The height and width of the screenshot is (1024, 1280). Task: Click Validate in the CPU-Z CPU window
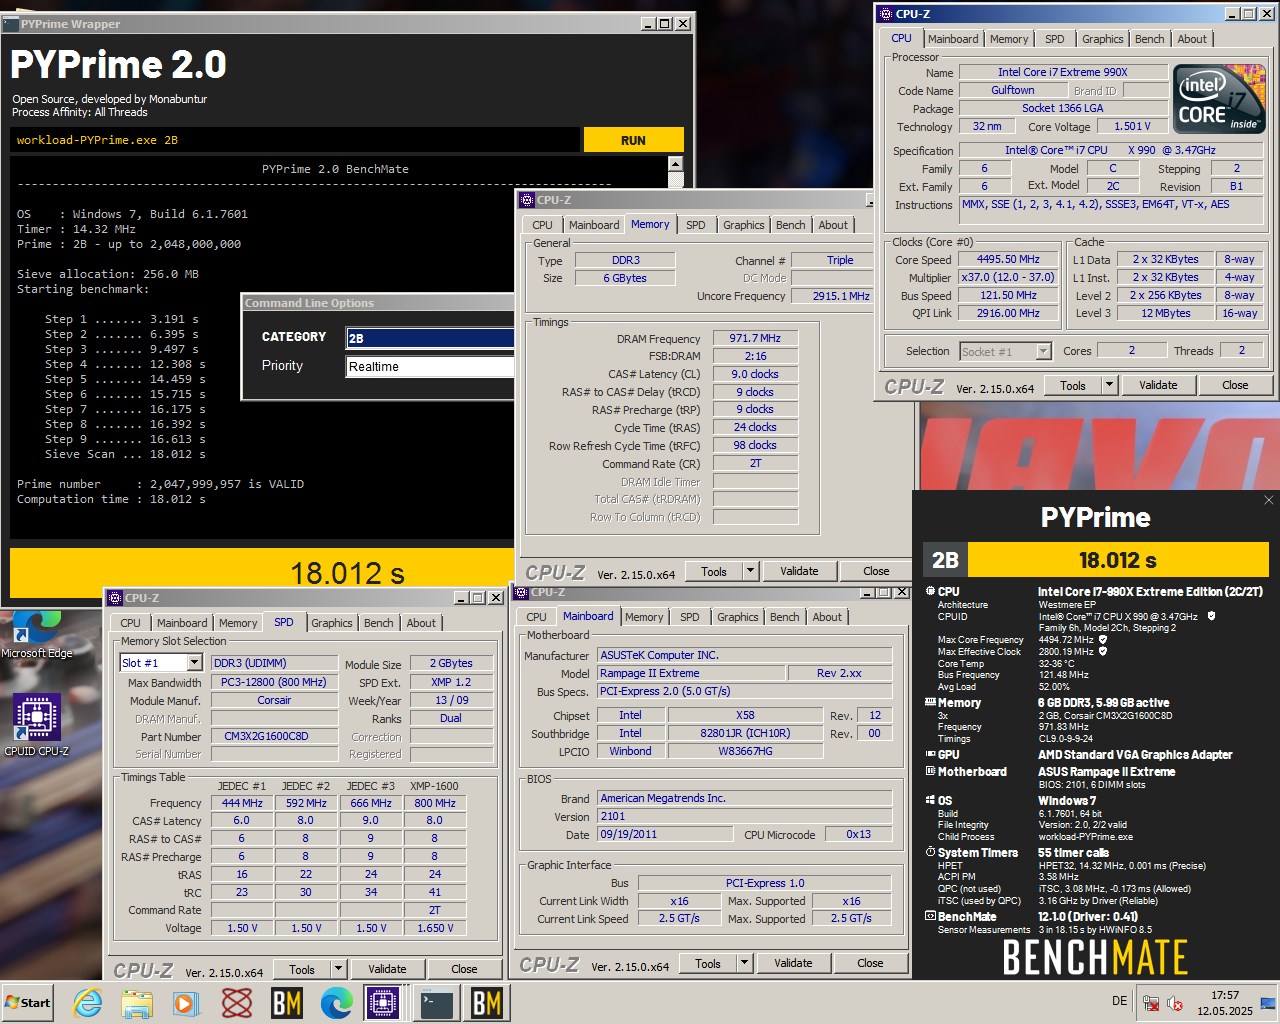[1158, 385]
